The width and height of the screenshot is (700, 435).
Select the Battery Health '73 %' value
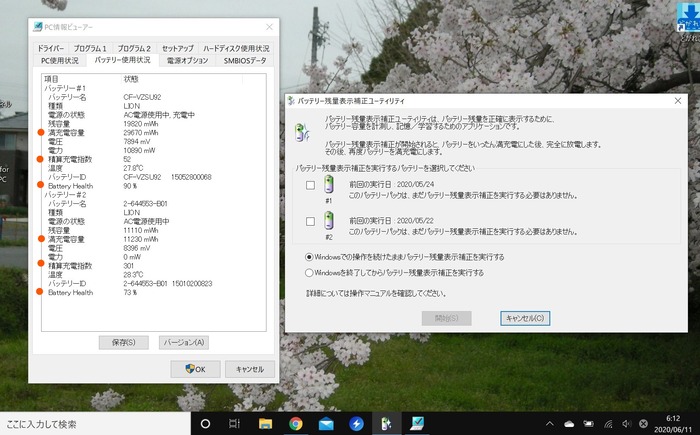[x=130, y=293]
